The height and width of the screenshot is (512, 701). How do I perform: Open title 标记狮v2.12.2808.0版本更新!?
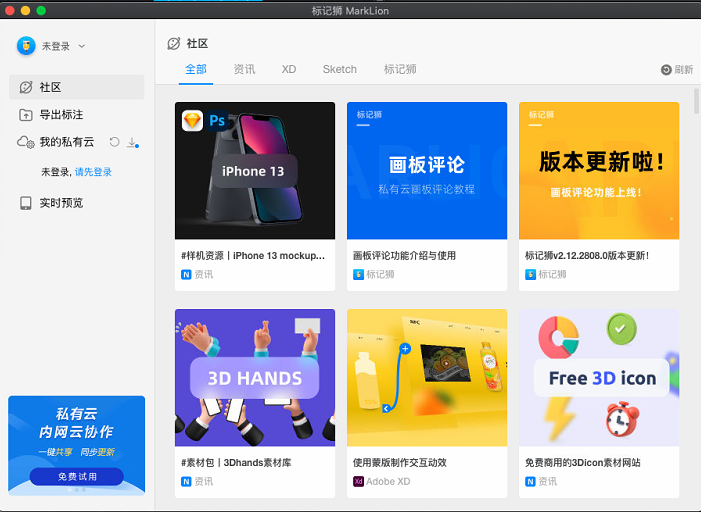[x=587, y=255]
